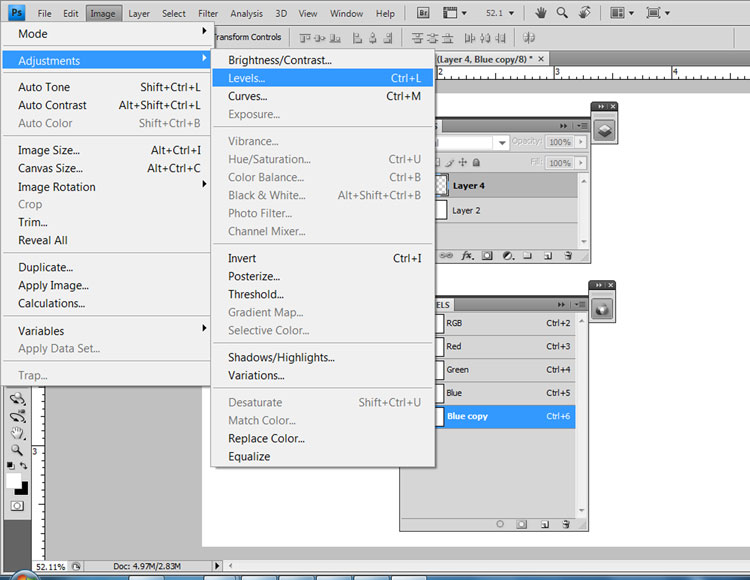Select the Red channel
The height and width of the screenshot is (580, 750).
[x=506, y=347]
